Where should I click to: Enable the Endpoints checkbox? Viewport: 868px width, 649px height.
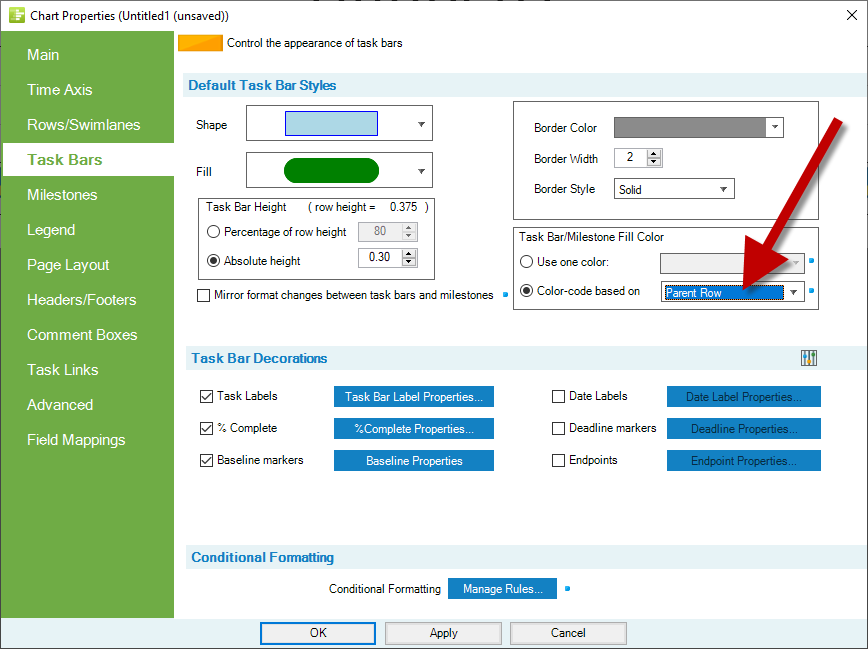(x=559, y=461)
